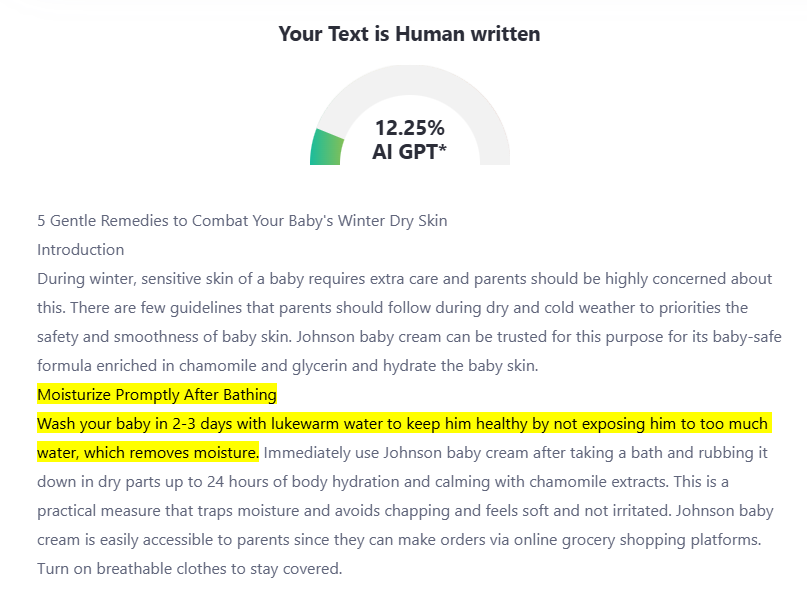This screenshot has width=807, height=590.
Task: Click the line beginning "During winter, sensitive skin"
Action: coord(404,278)
